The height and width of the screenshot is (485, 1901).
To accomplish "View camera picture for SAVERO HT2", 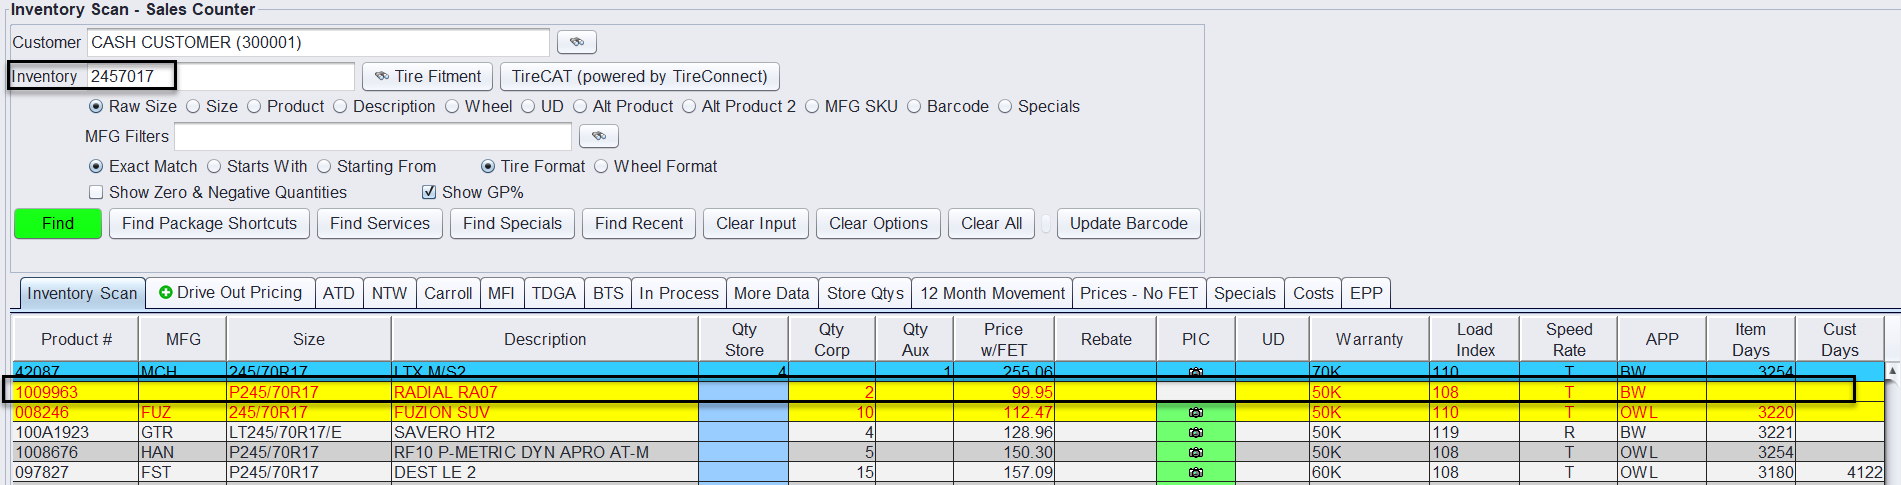I will (1195, 432).
